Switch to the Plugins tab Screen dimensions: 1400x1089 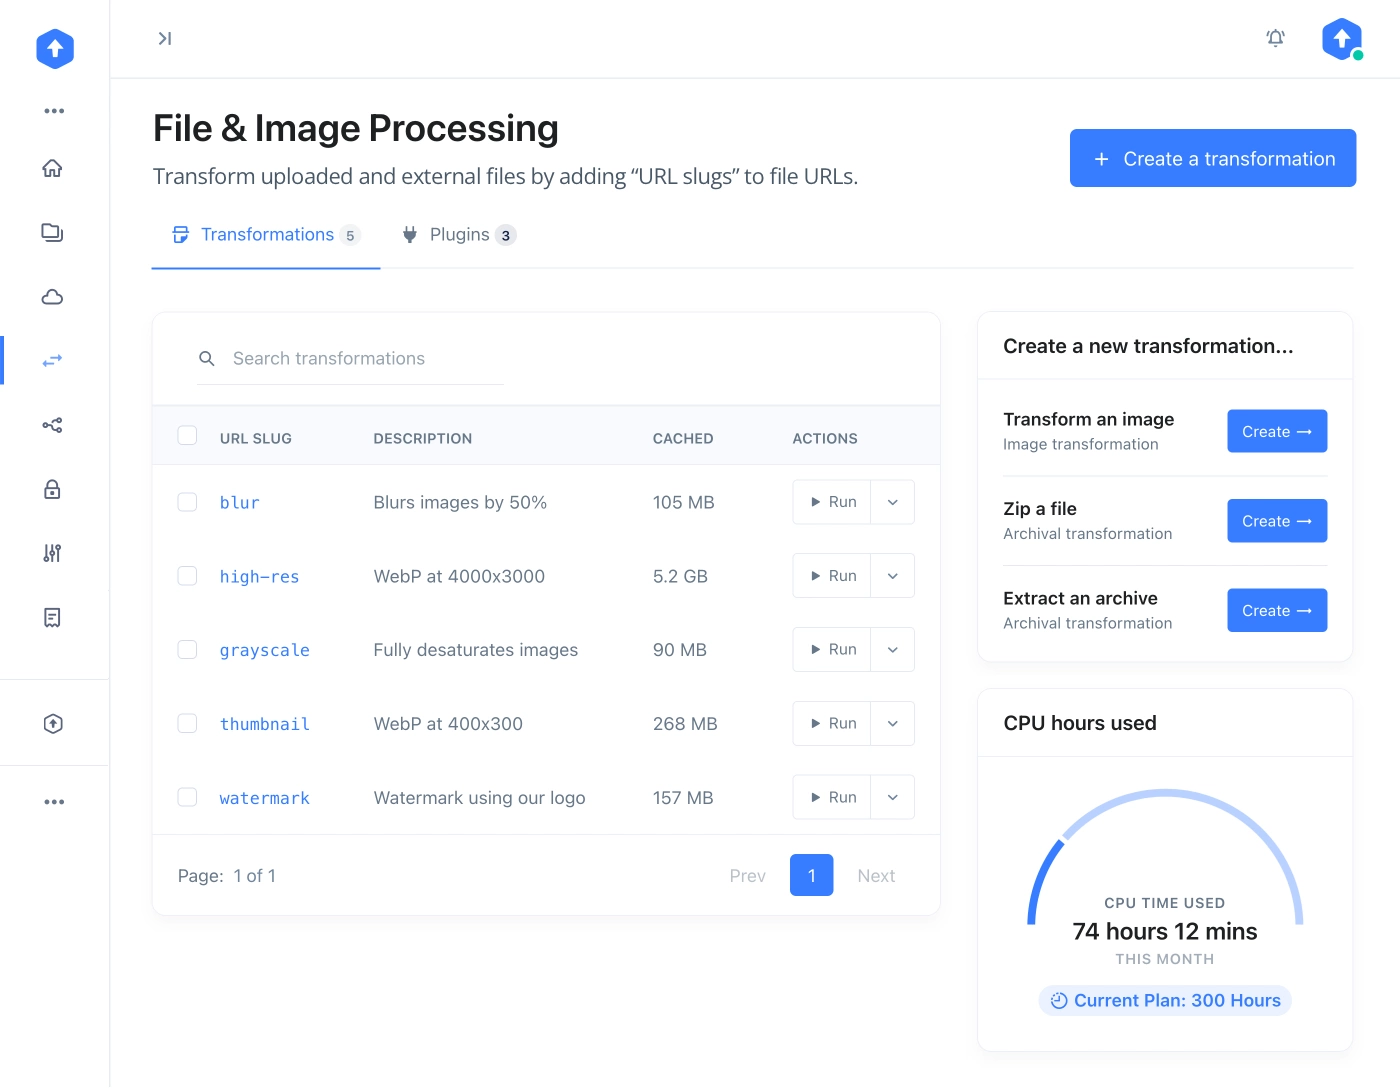coord(459,235)
